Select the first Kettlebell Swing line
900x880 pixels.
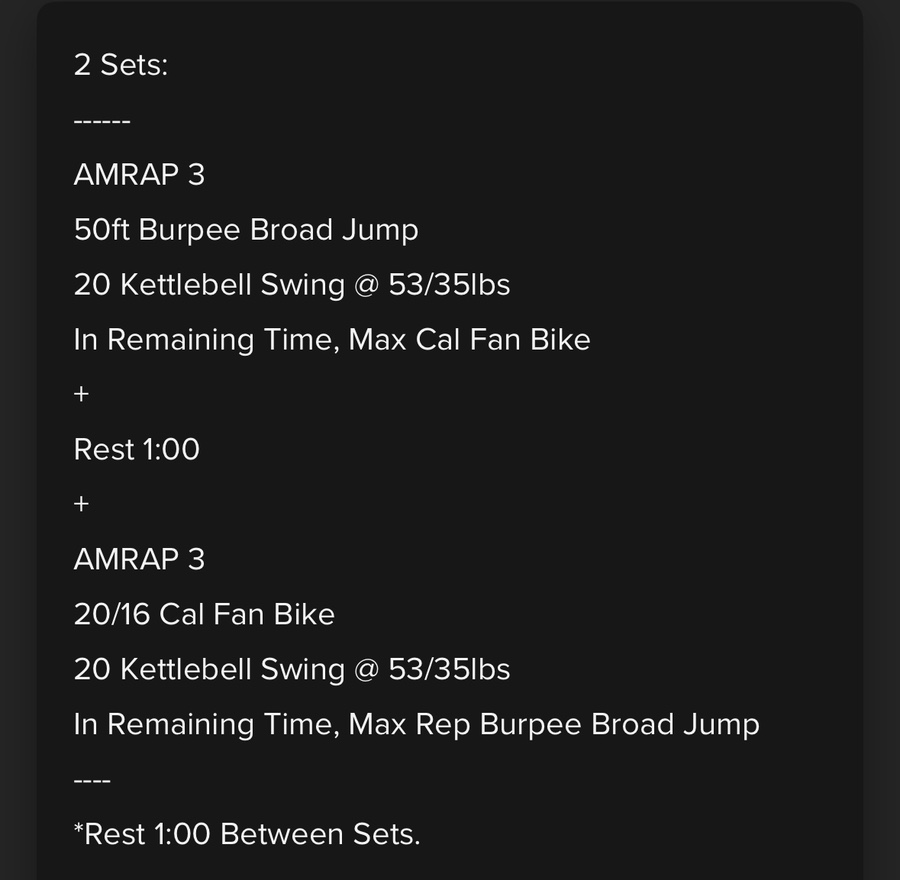coord(292,285)
